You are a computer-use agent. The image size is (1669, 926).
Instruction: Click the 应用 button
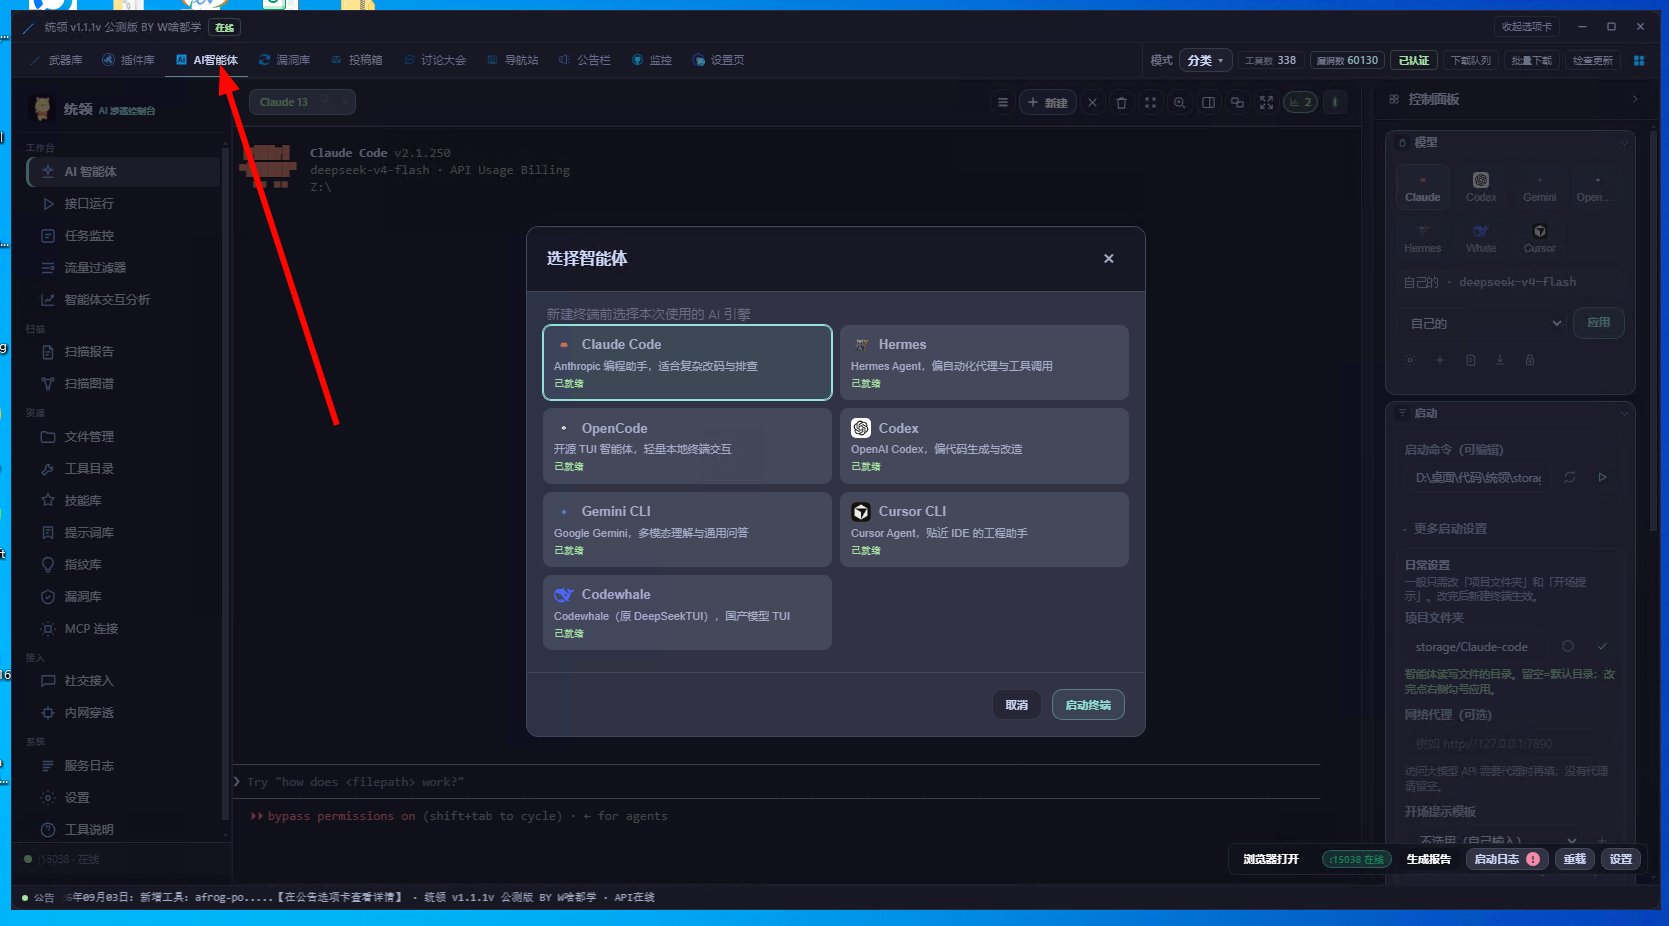(x=1599, y=322)
